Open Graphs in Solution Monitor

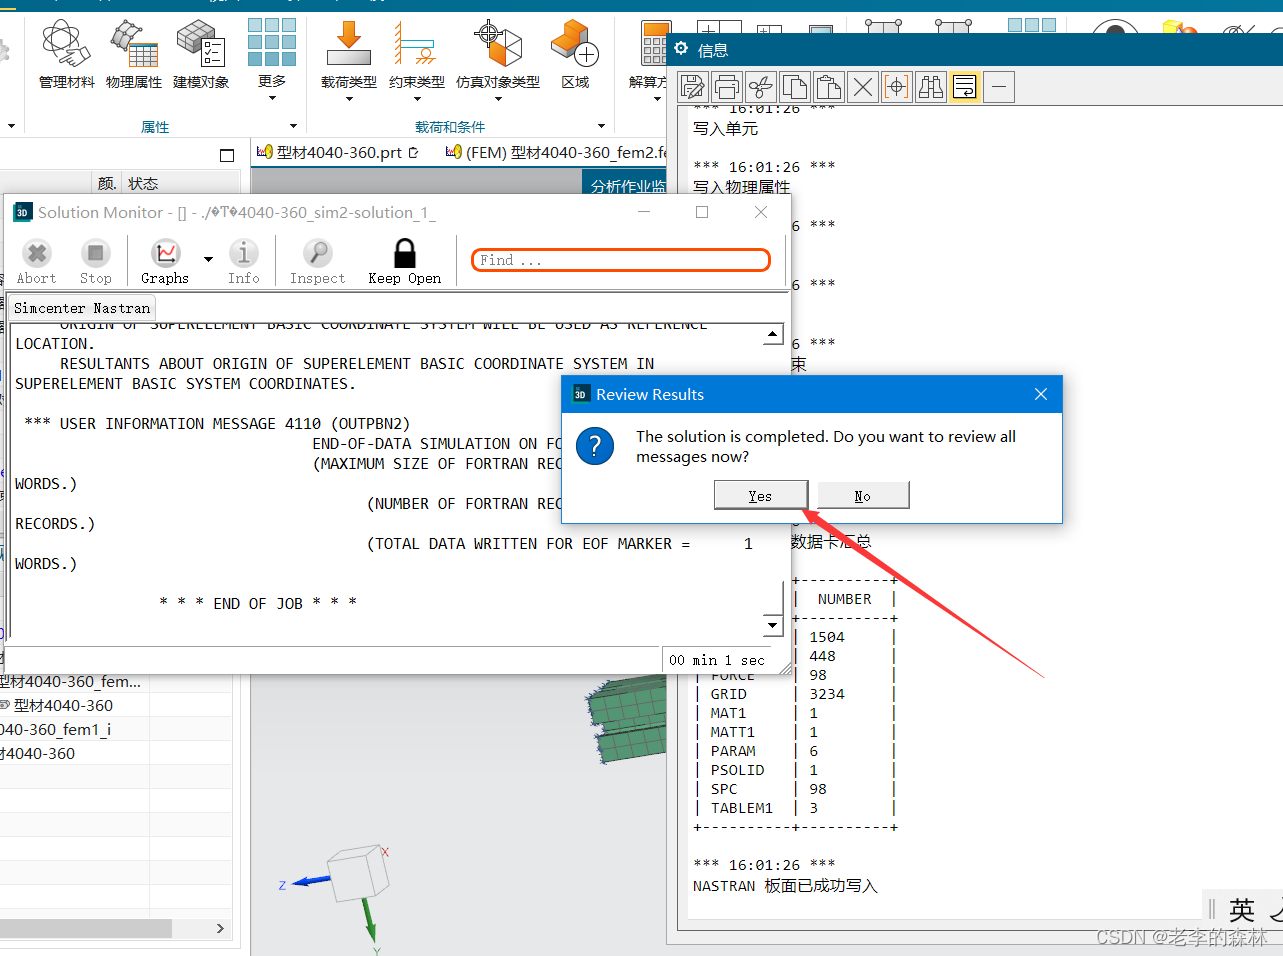click(x=165, y=262)
